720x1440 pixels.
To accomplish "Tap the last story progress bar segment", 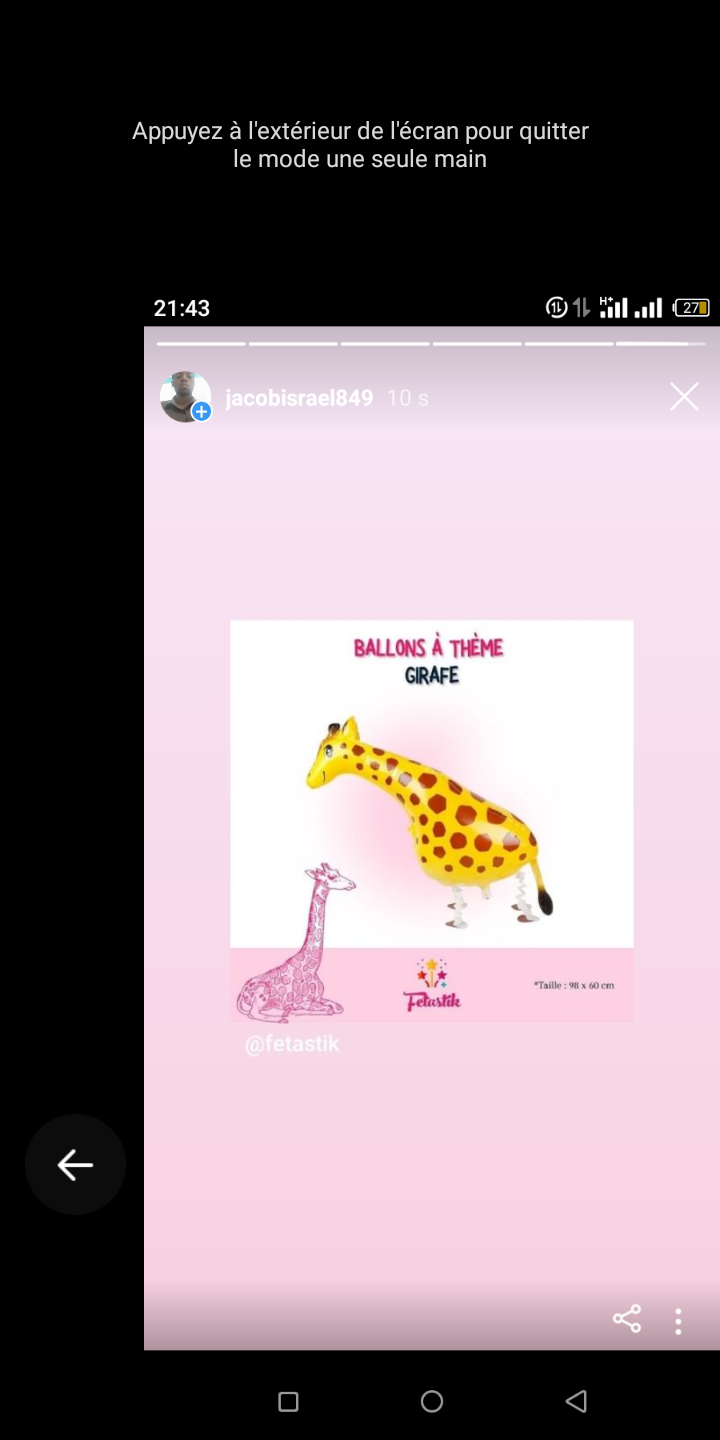I will point(661,344).
